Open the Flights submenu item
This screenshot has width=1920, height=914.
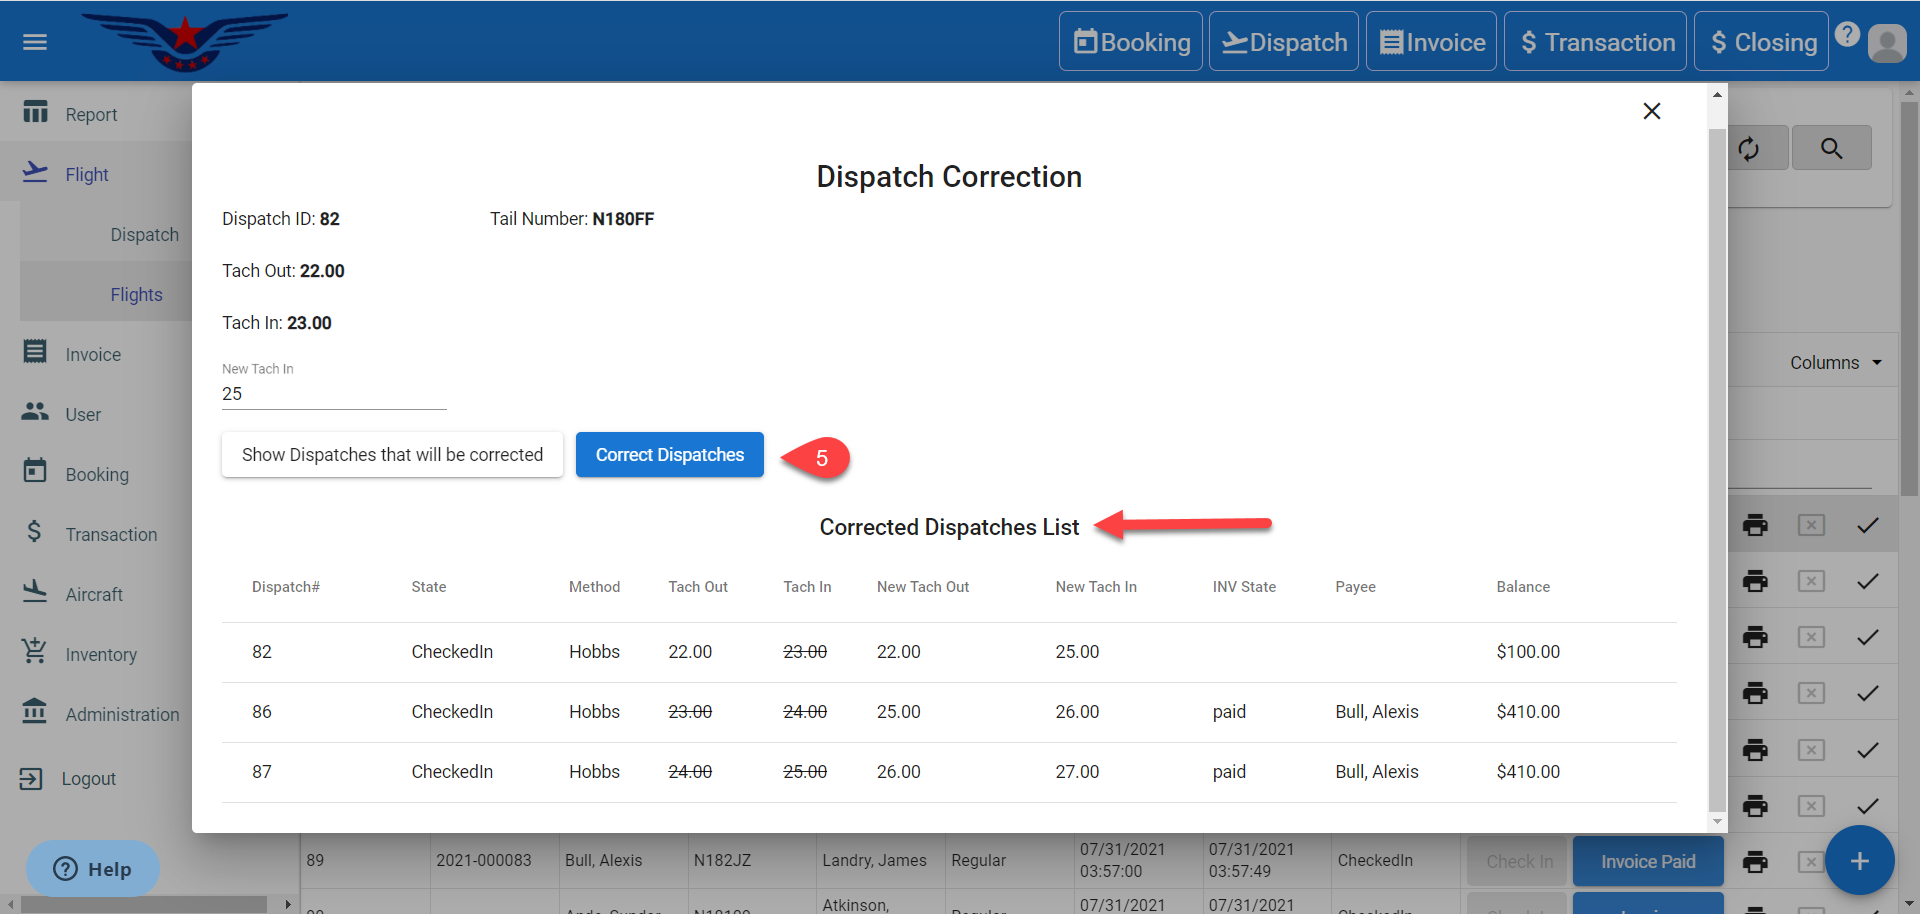(x=136, y=295)
